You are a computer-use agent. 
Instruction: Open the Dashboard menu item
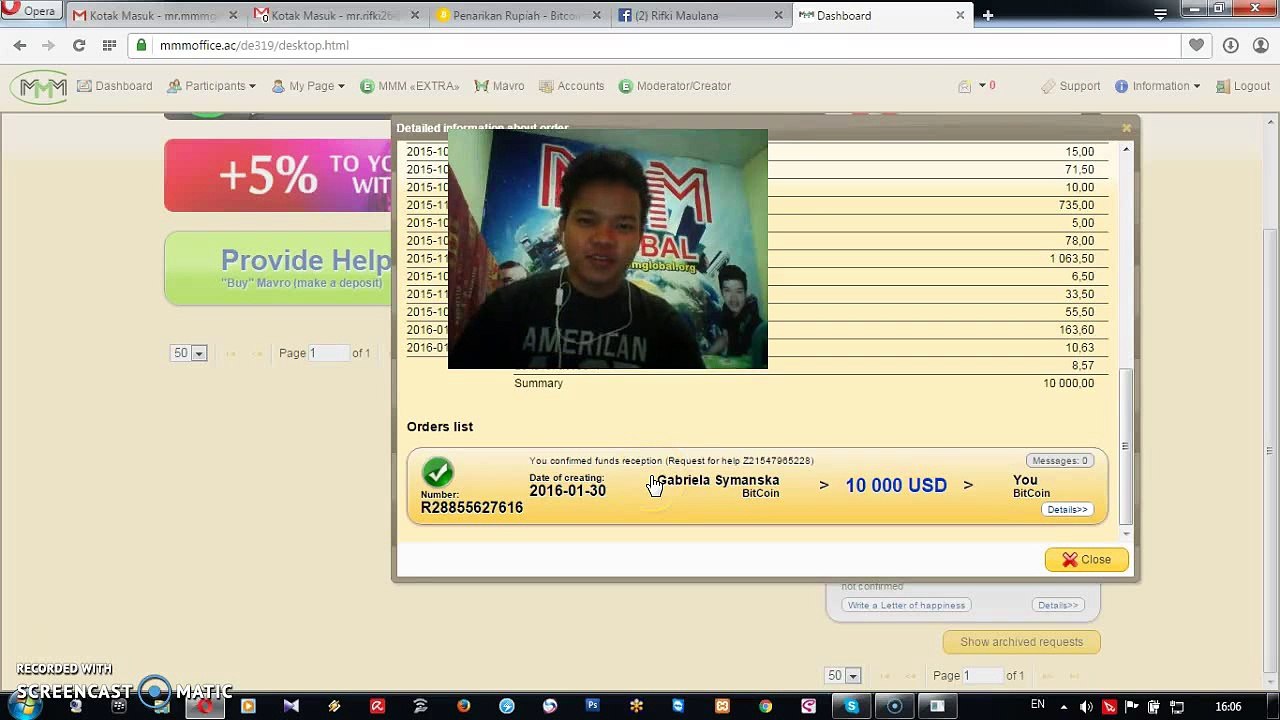tap(115, 86)
